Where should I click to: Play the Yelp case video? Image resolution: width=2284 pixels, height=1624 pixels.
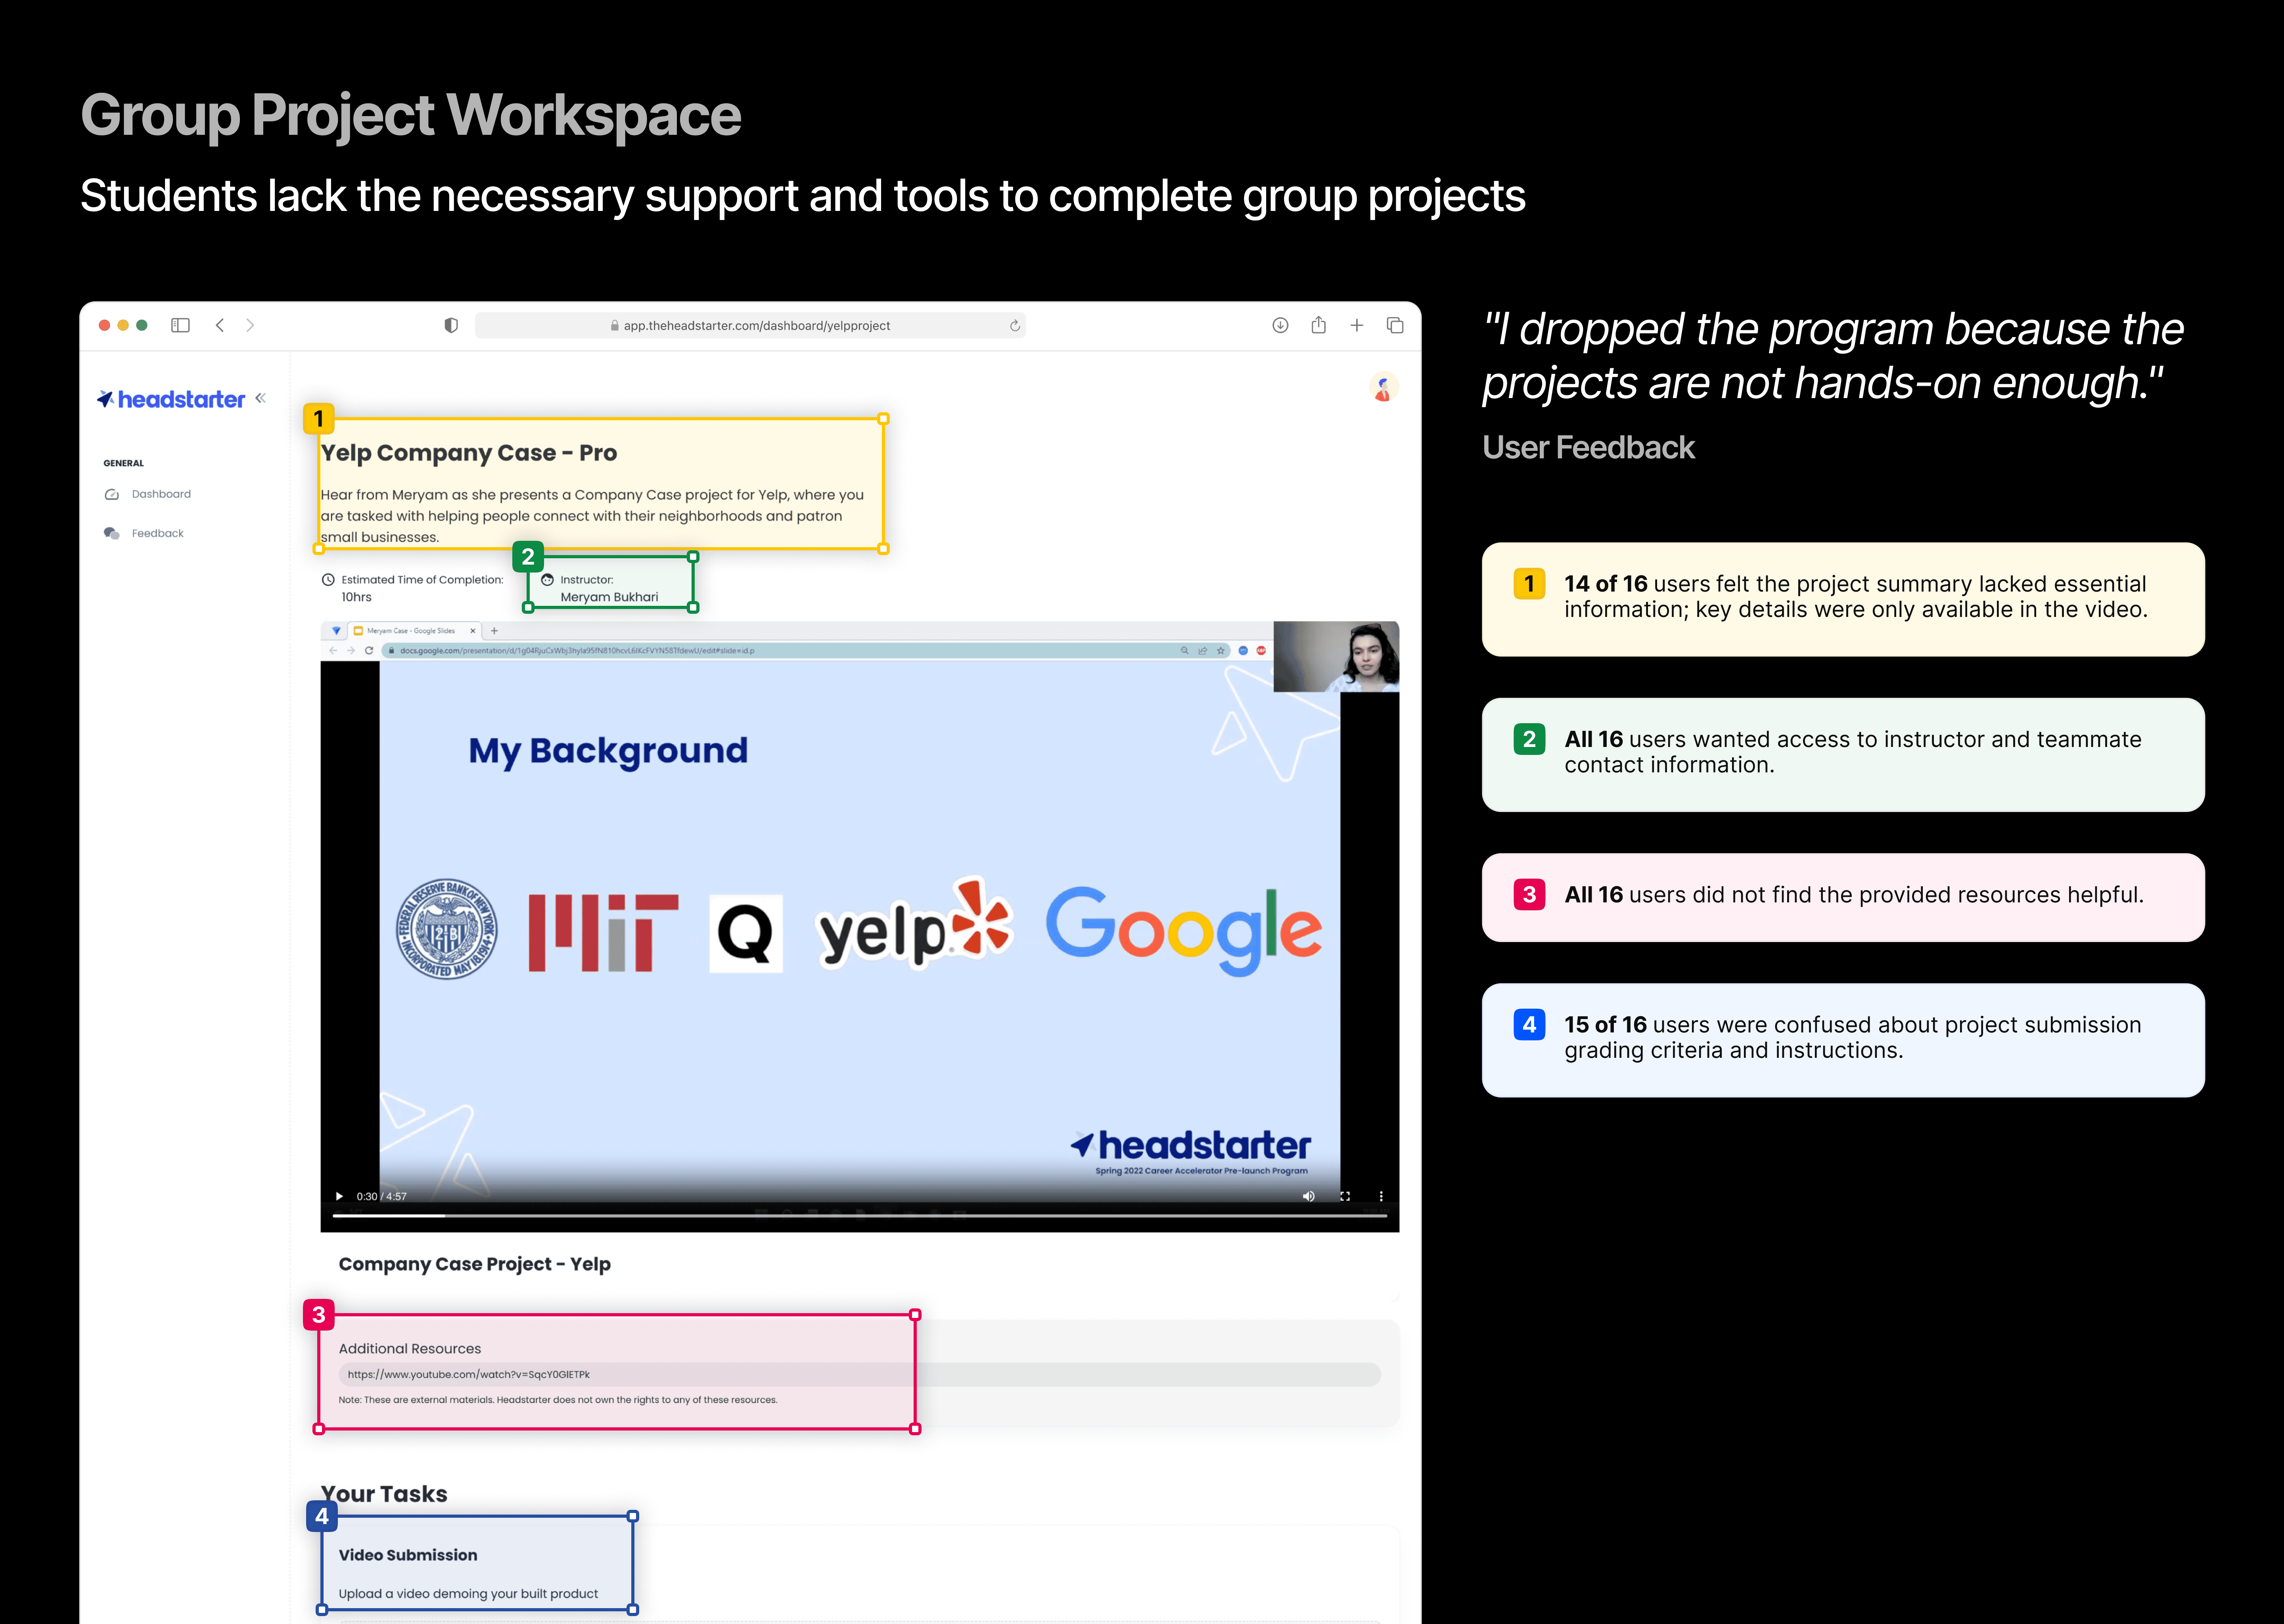(x=339, y=1196)
